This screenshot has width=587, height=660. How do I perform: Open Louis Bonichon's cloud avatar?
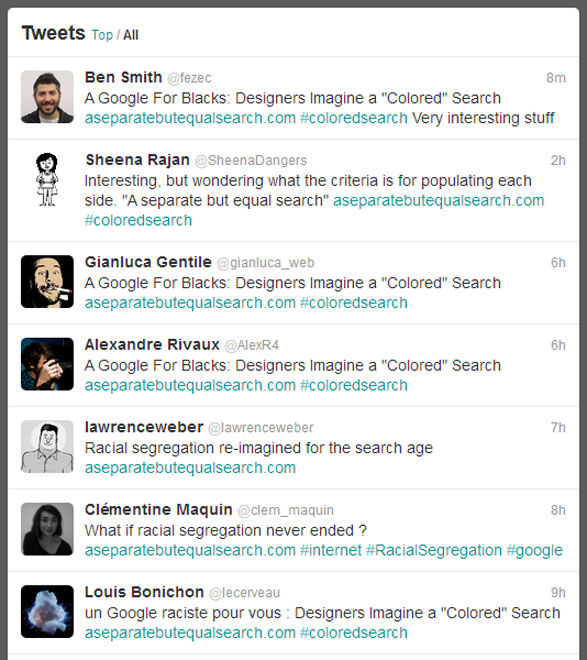click(x=47, y=612)
